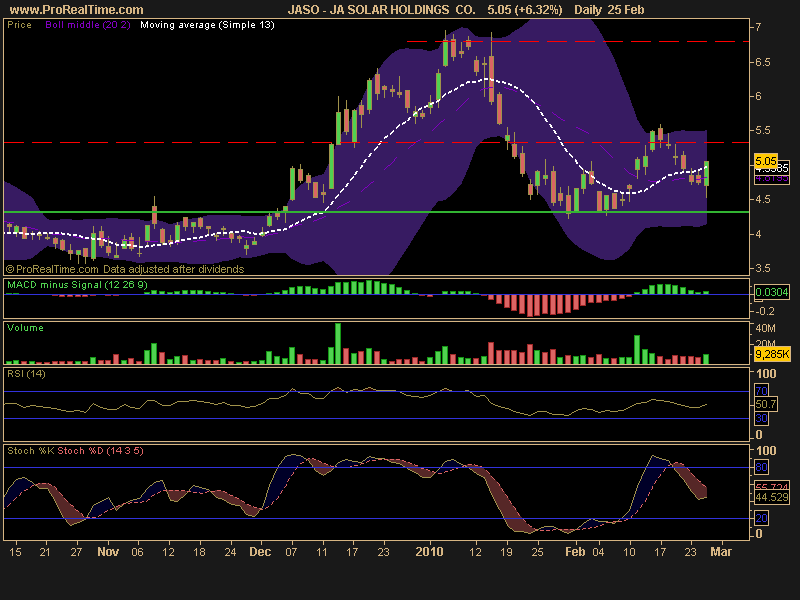Click the 44.529 stochastic value box
The image size is (800, 600).
[772, 497]
